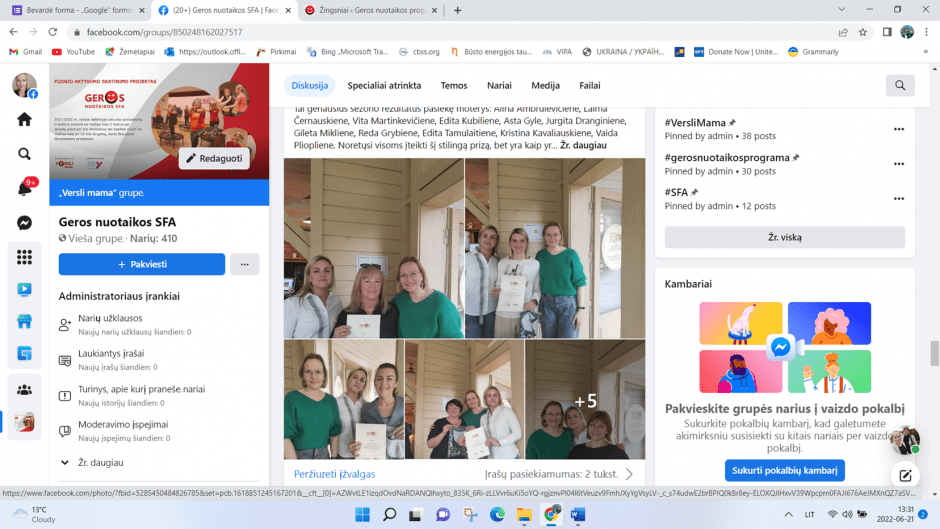Open options for #gerosnuotaikosprograma topic
The width and height of the screenshot is (940, 529).
pyautogui.click(x=899, y=164)
